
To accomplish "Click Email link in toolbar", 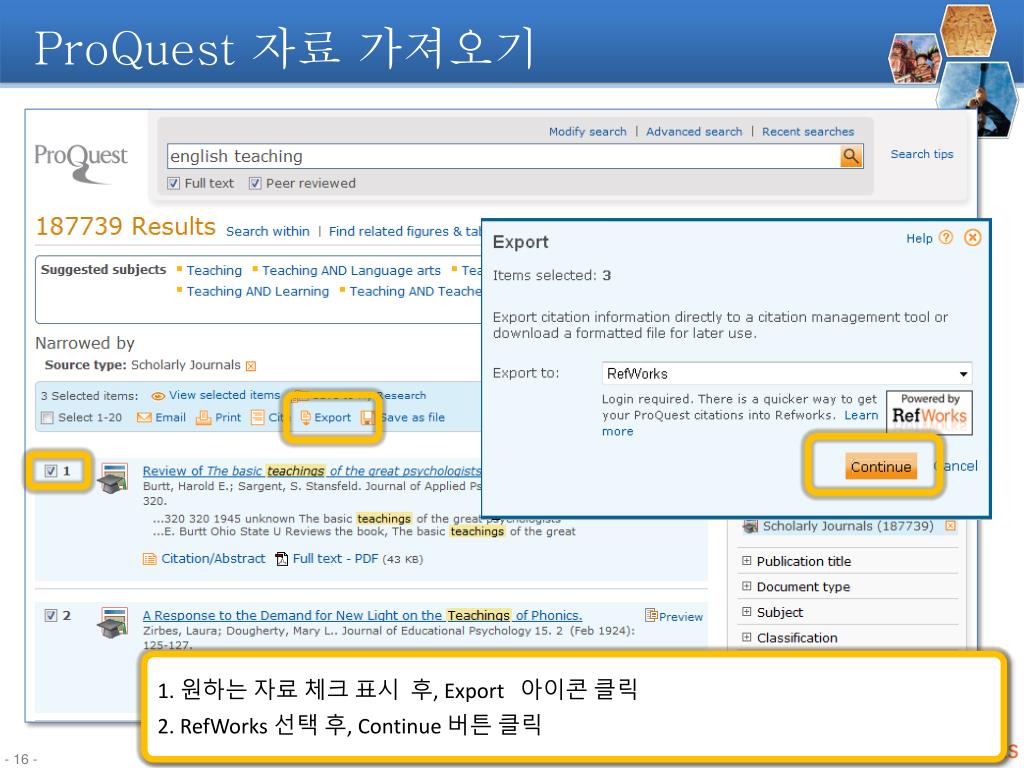I will (170, 417).
